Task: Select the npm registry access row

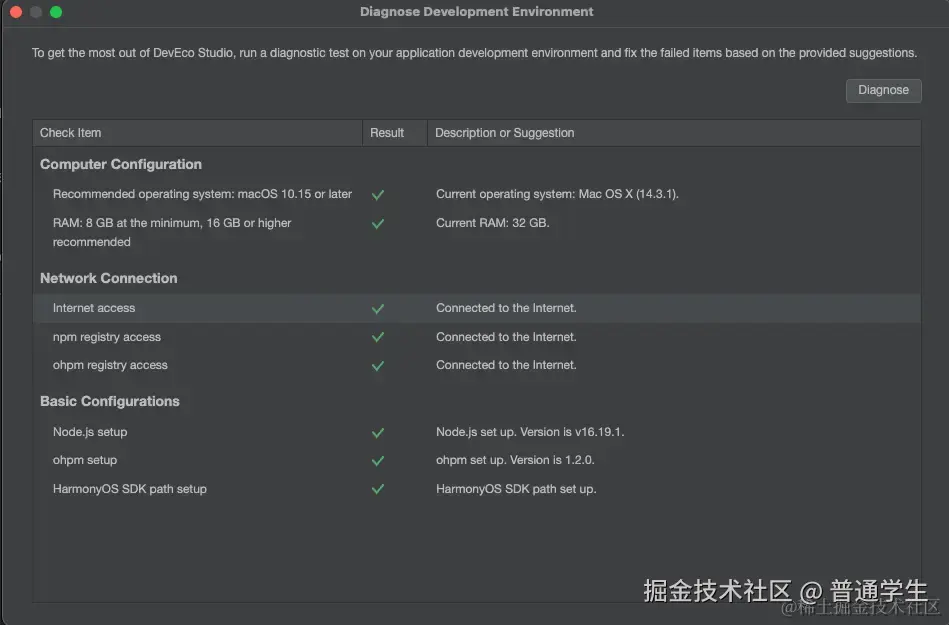Action: [107, 337]
